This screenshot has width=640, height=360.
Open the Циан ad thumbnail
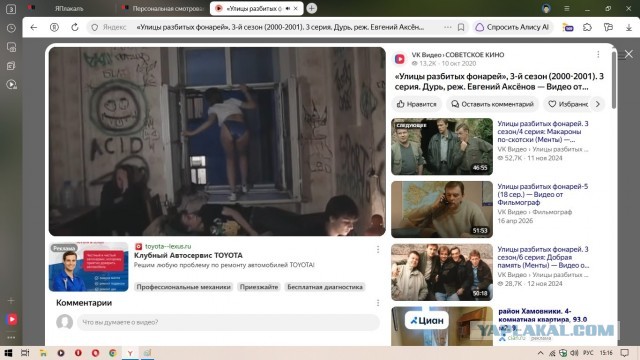pos(442,326)
